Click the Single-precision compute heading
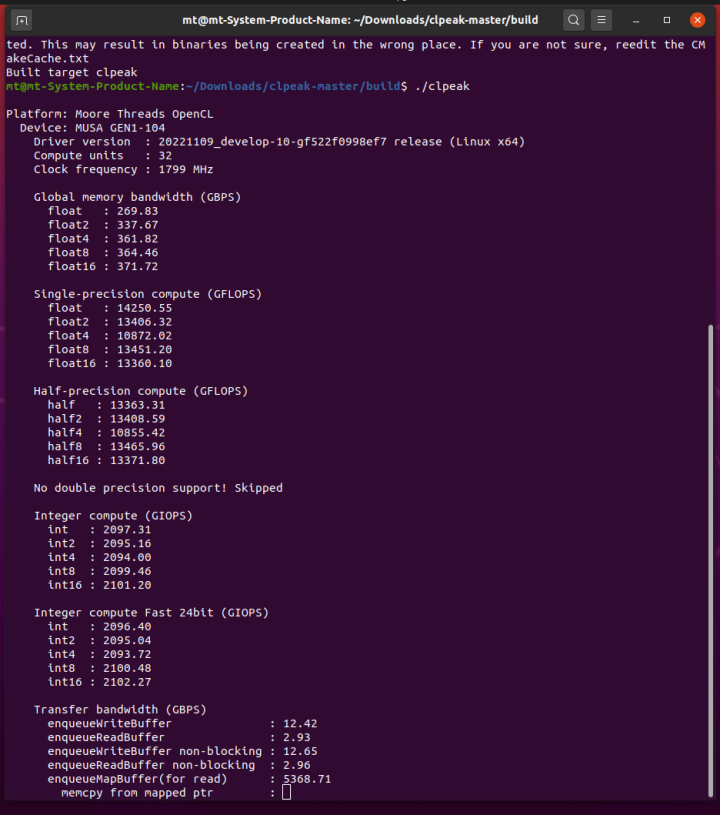Screen dimensions: 720x815 (x=148, y=294)
